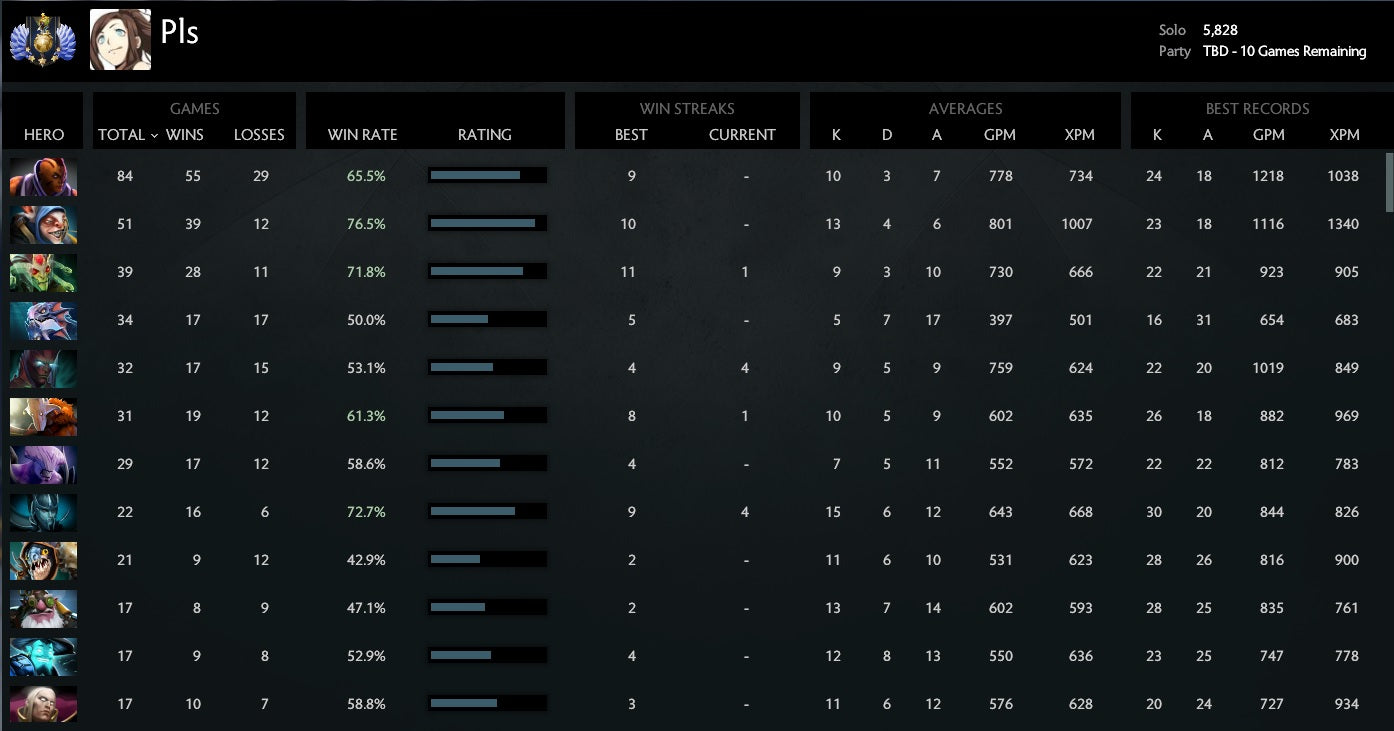
Task: Click the Slark hero portrait
Action: (x=43, y=320)
